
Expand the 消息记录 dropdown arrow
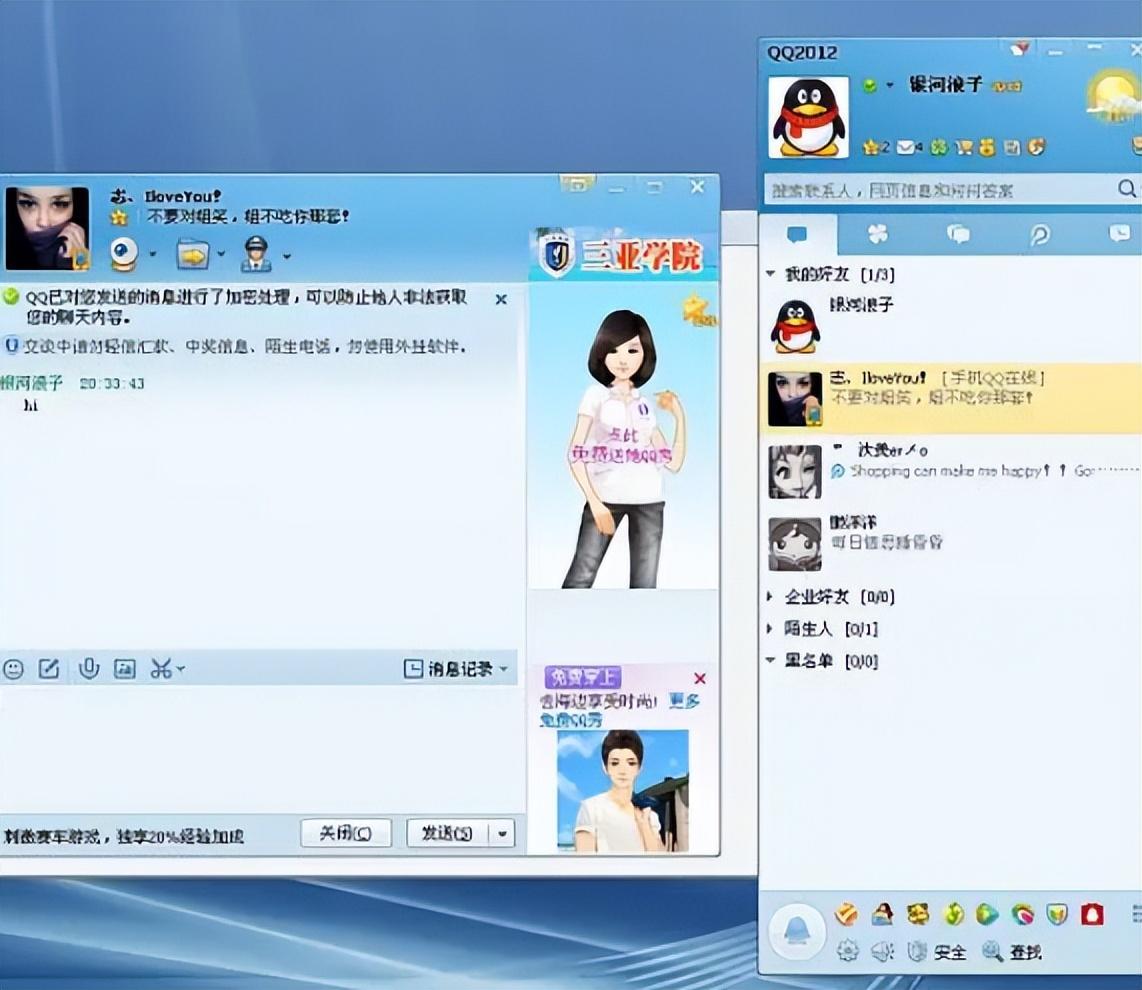503,669
